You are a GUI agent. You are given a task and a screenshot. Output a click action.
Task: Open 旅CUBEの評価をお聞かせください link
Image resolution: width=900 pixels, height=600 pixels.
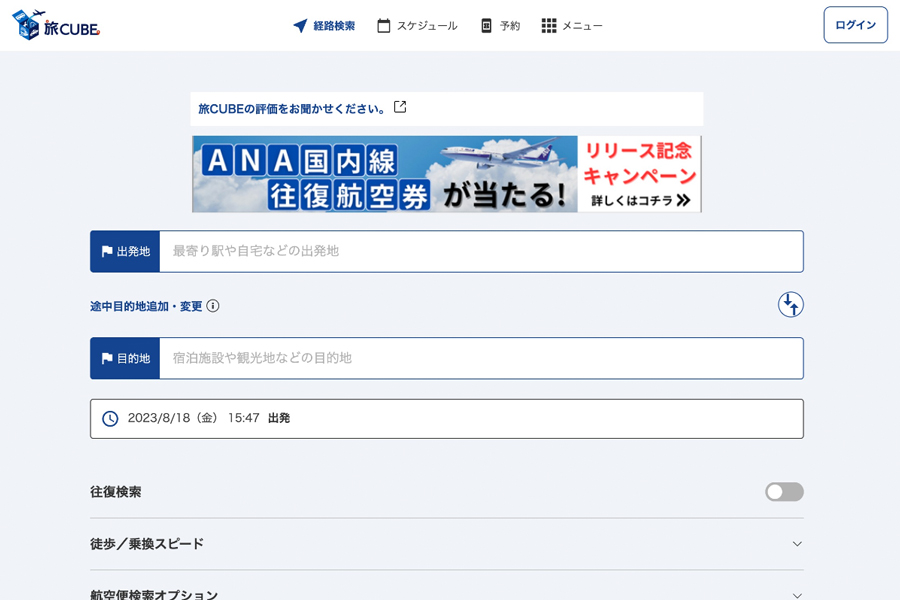pos(292,109)
